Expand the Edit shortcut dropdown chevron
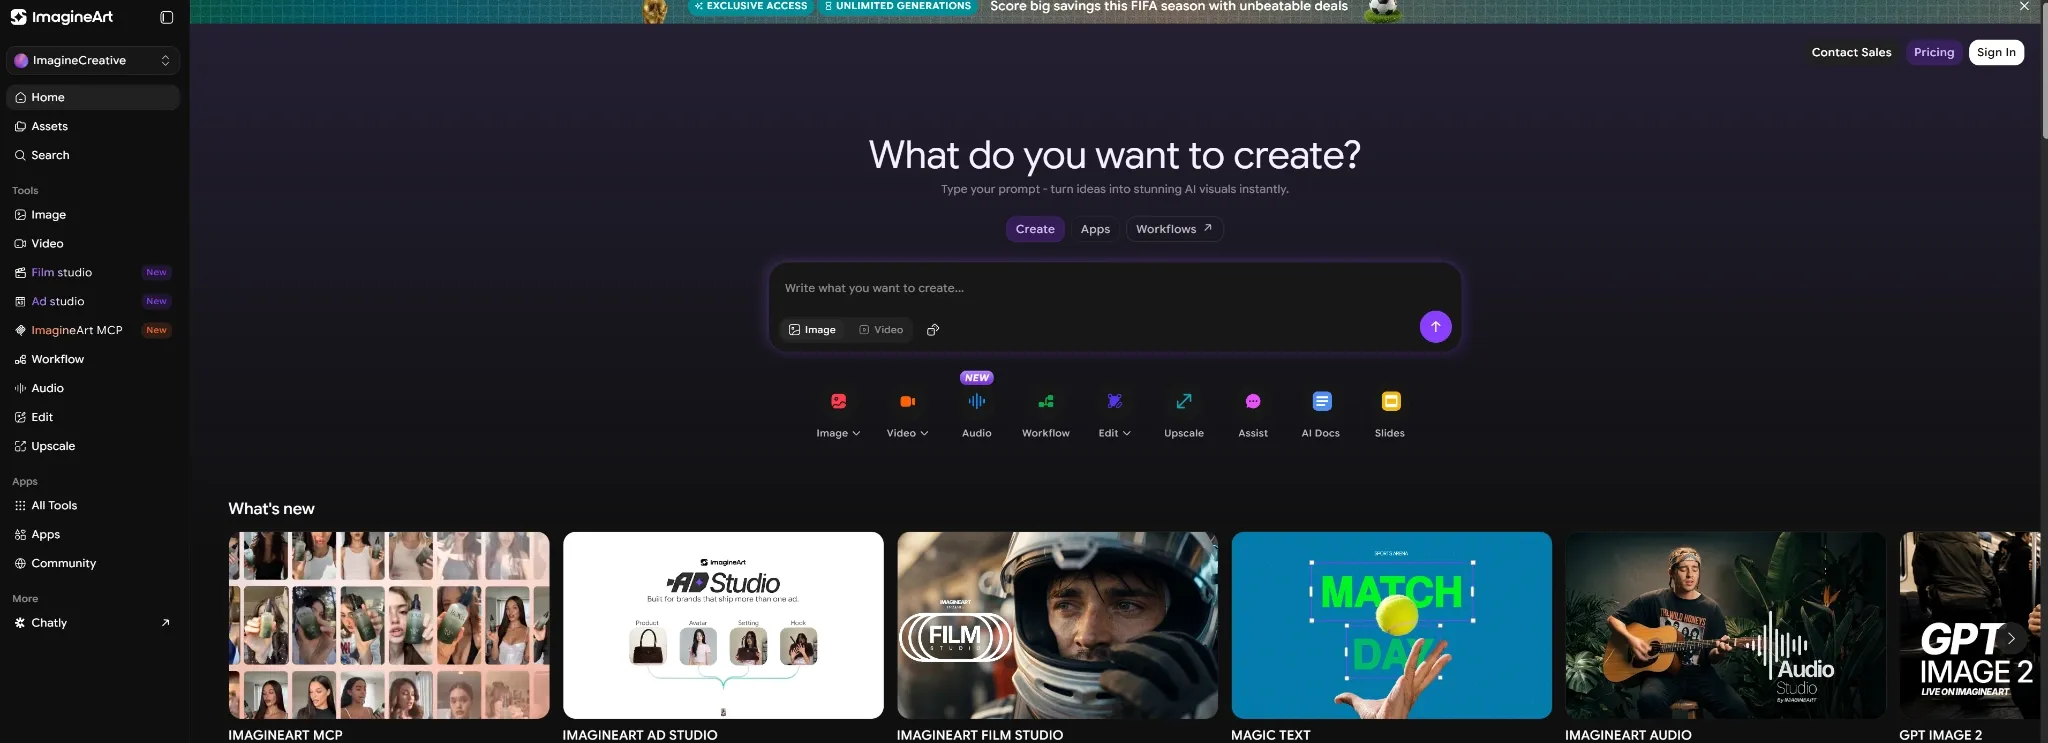Image resolution: width=2048 pixels, height=743 pixels. point(1127,434)
